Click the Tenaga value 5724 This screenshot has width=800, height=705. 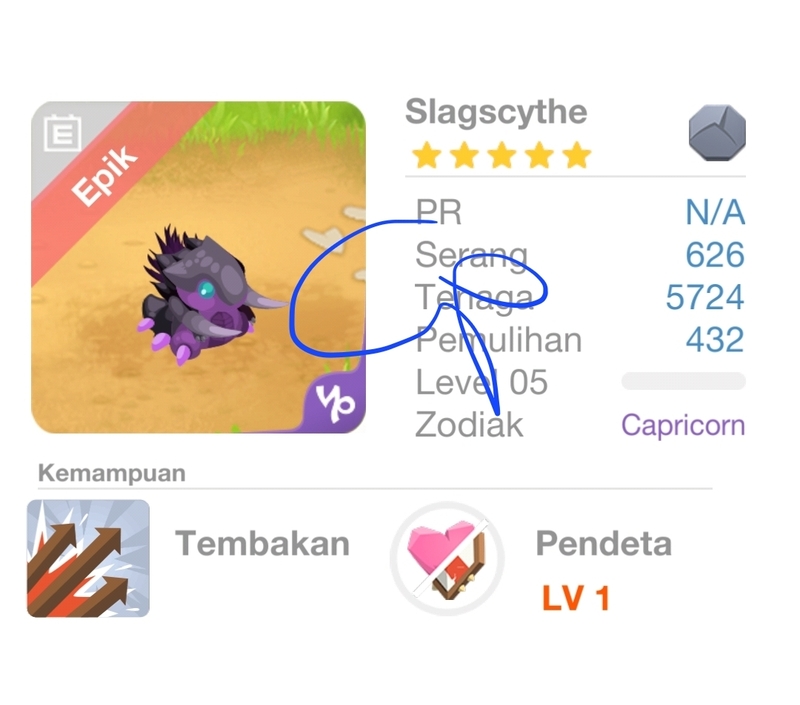click(705, 297)
